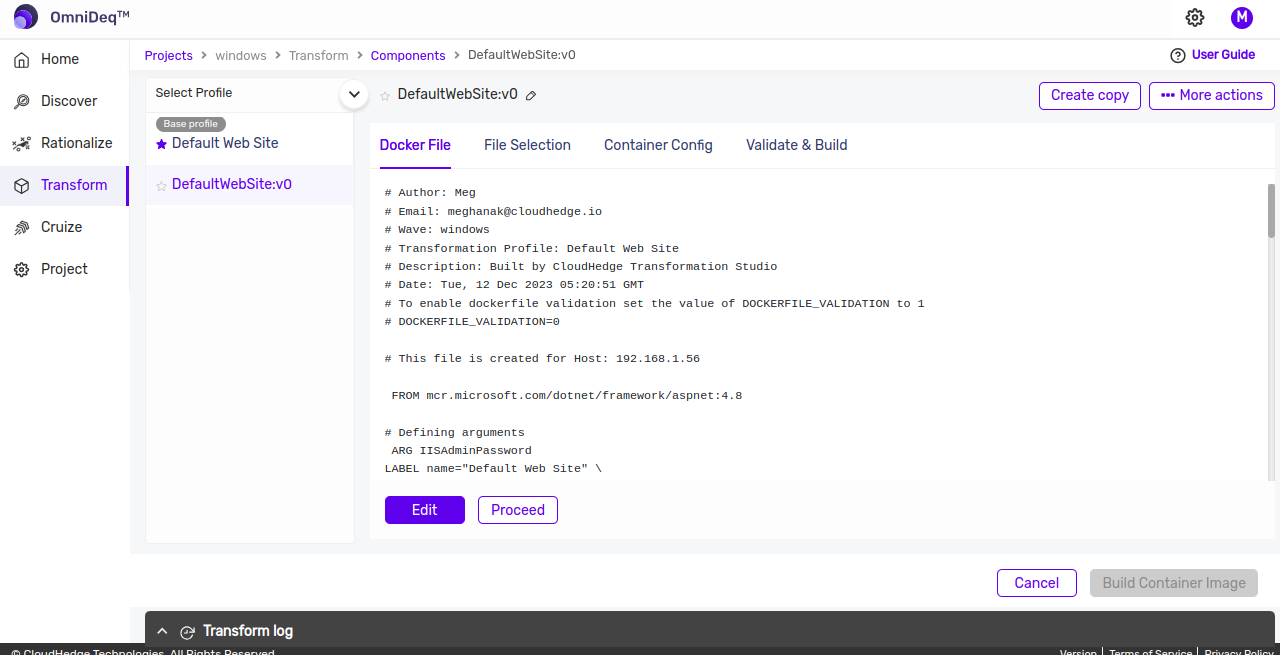1280x655 pixels.
Task: Click the Projects breadcrumb link
Action: point(168,56)
